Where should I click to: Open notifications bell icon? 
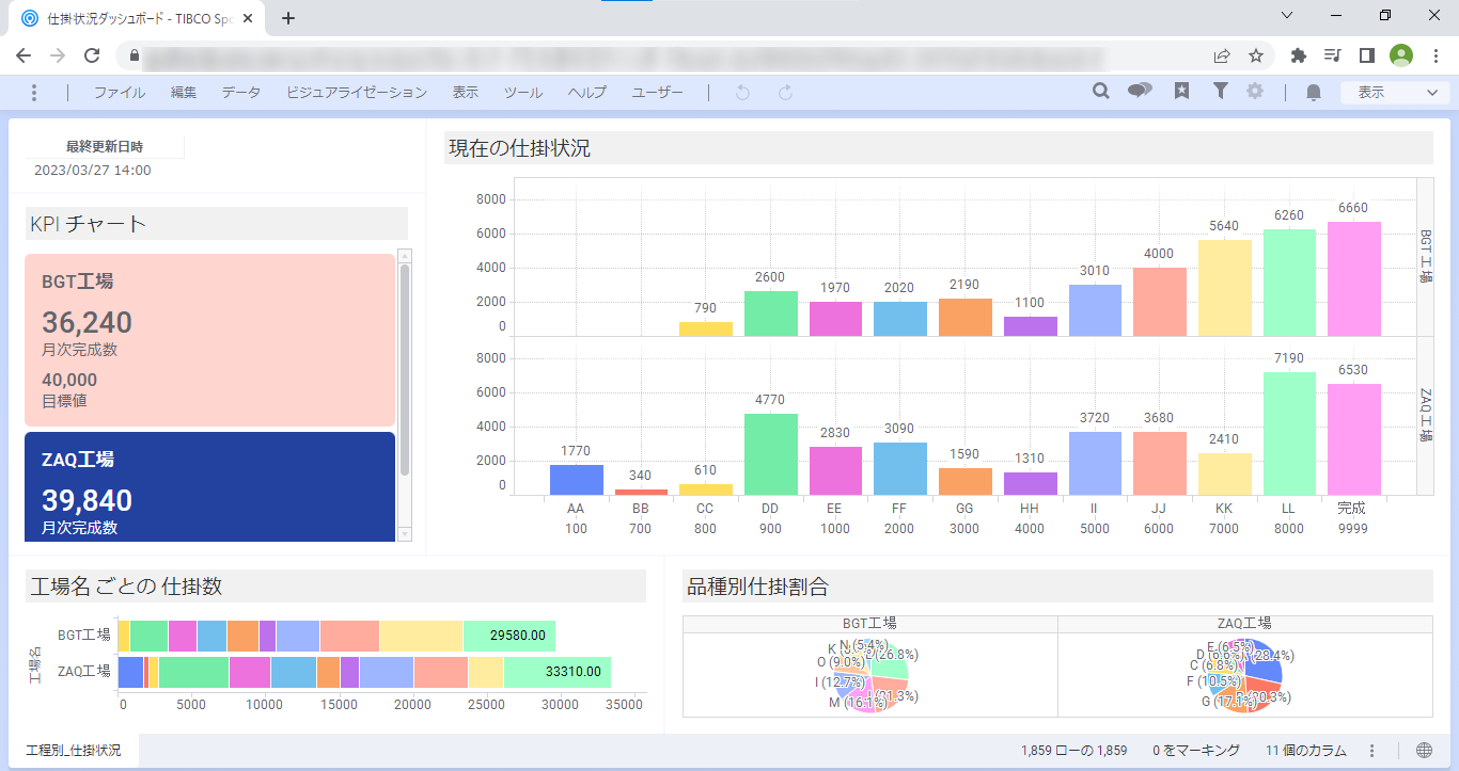pyautogui.click(x=1314, y=93)
